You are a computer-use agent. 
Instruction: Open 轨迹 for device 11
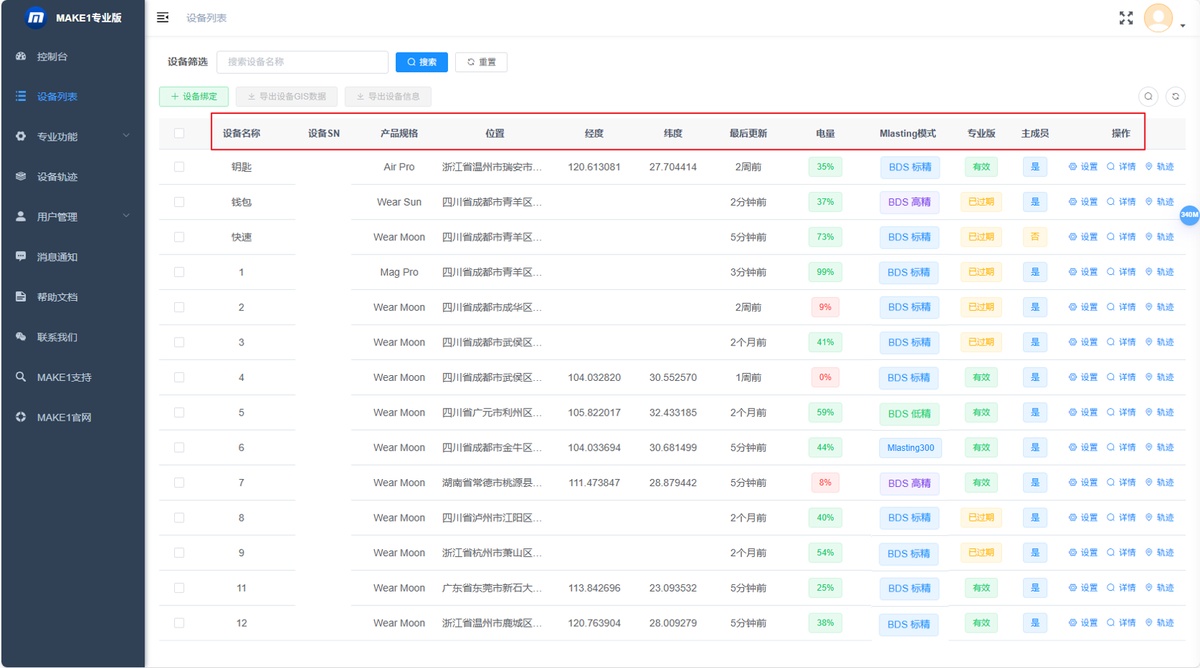pyautogui.click(x=1159, y=588)
